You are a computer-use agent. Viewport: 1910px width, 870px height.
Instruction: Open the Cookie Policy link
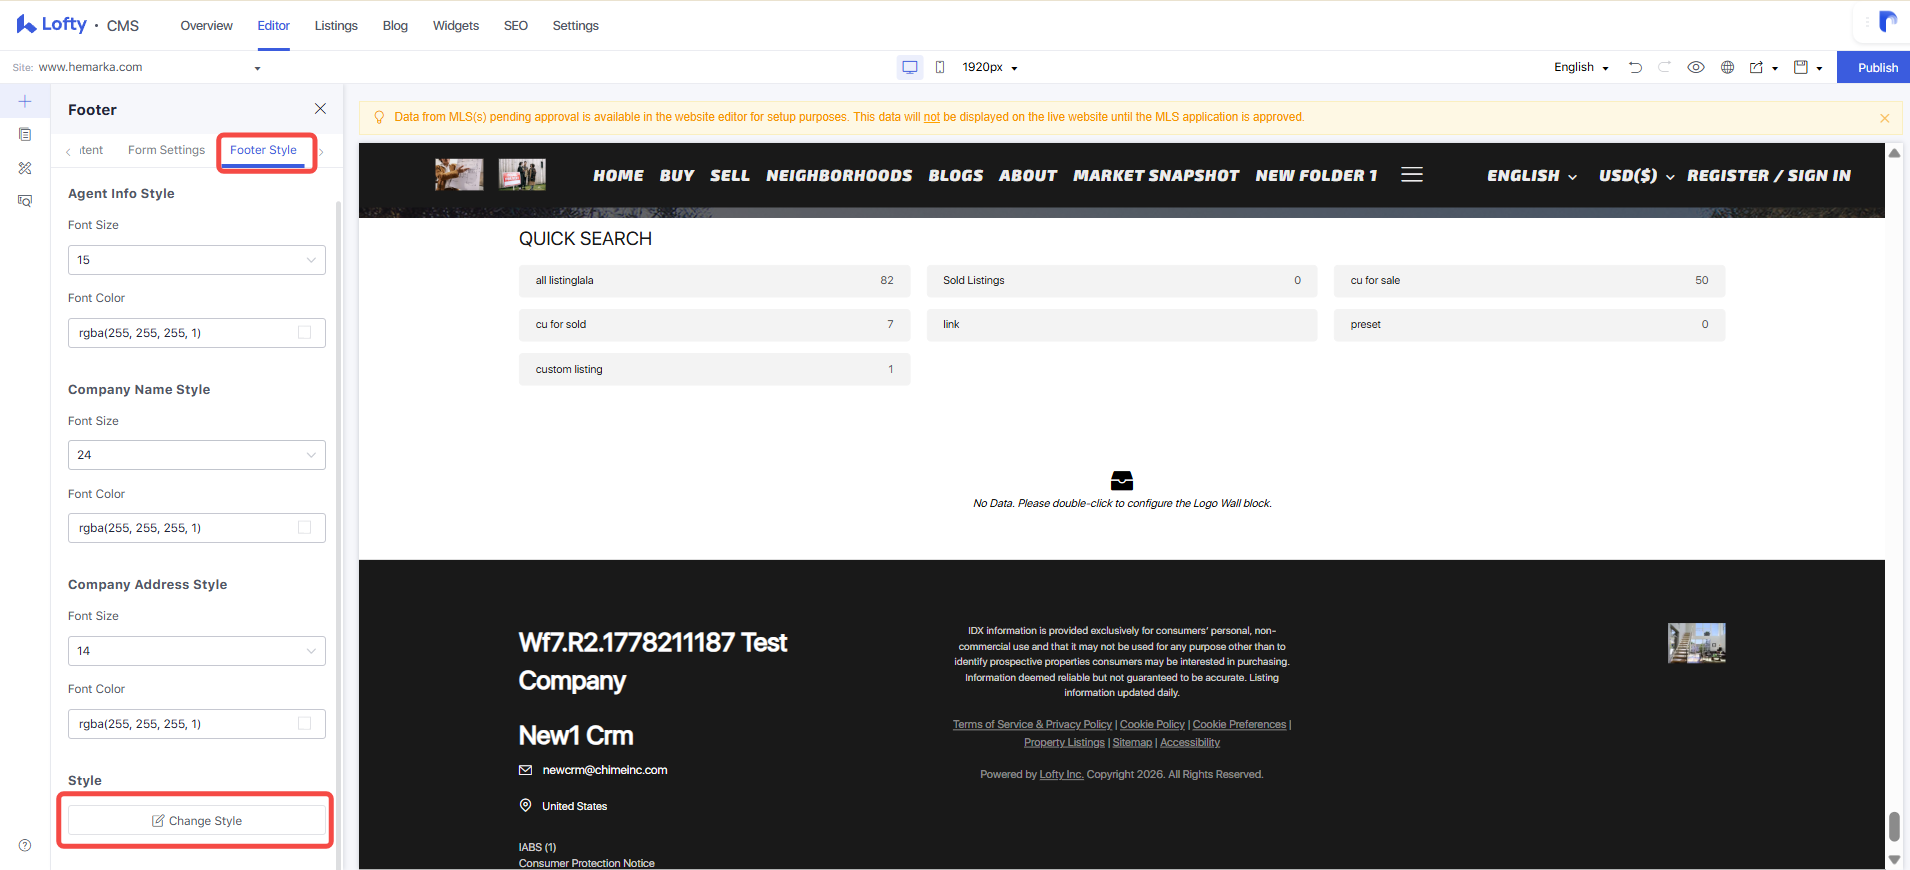(1152, 724)
